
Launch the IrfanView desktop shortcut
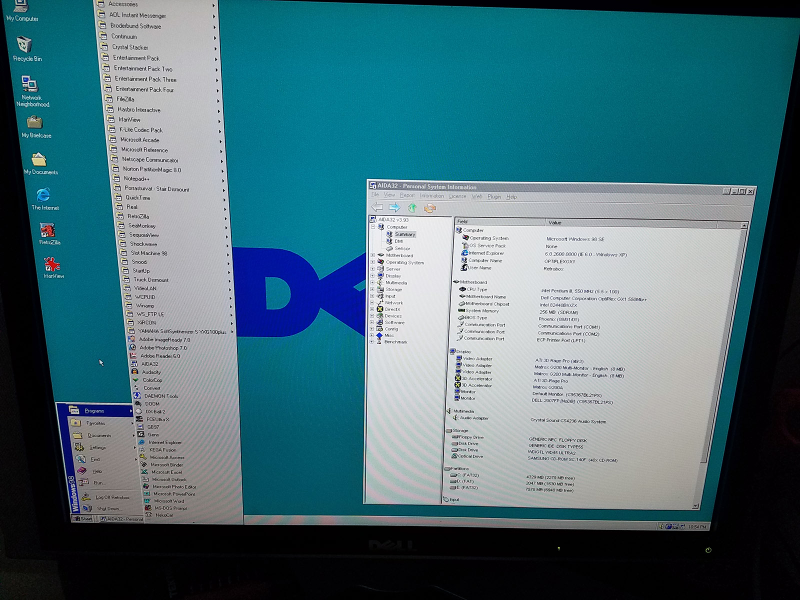click(x=53, y=267)
